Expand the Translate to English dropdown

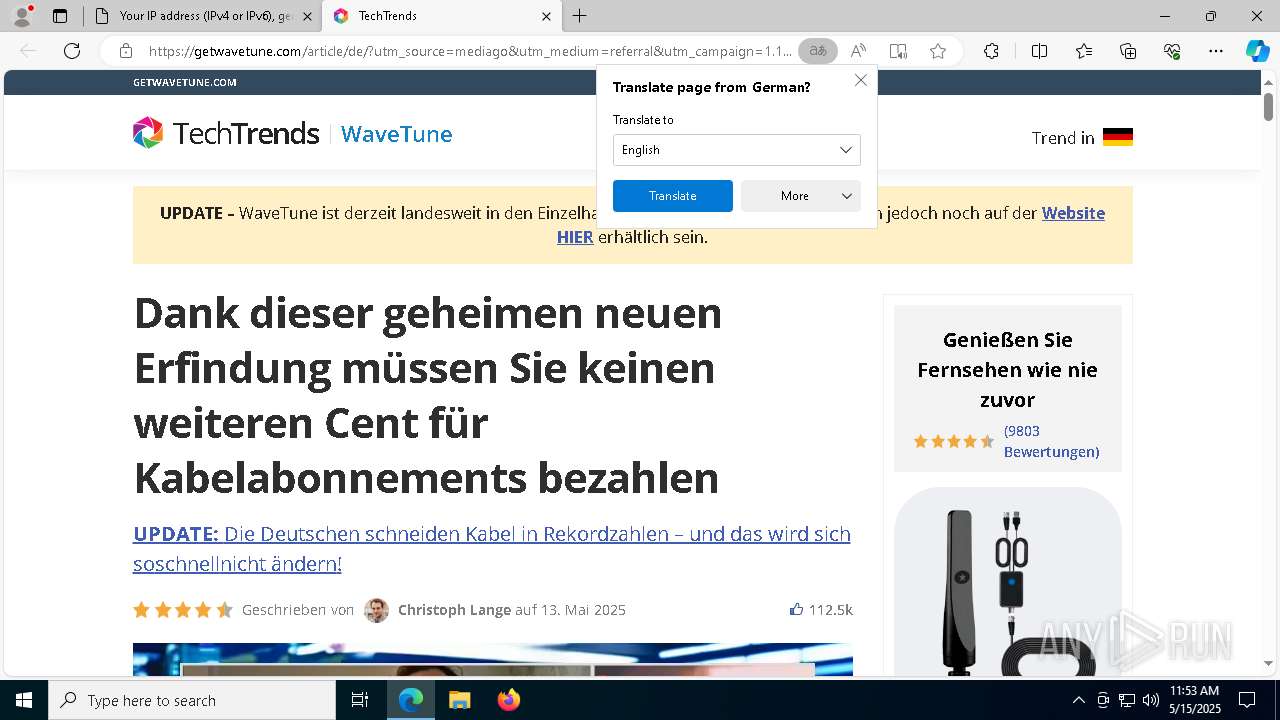click(736, 150)
